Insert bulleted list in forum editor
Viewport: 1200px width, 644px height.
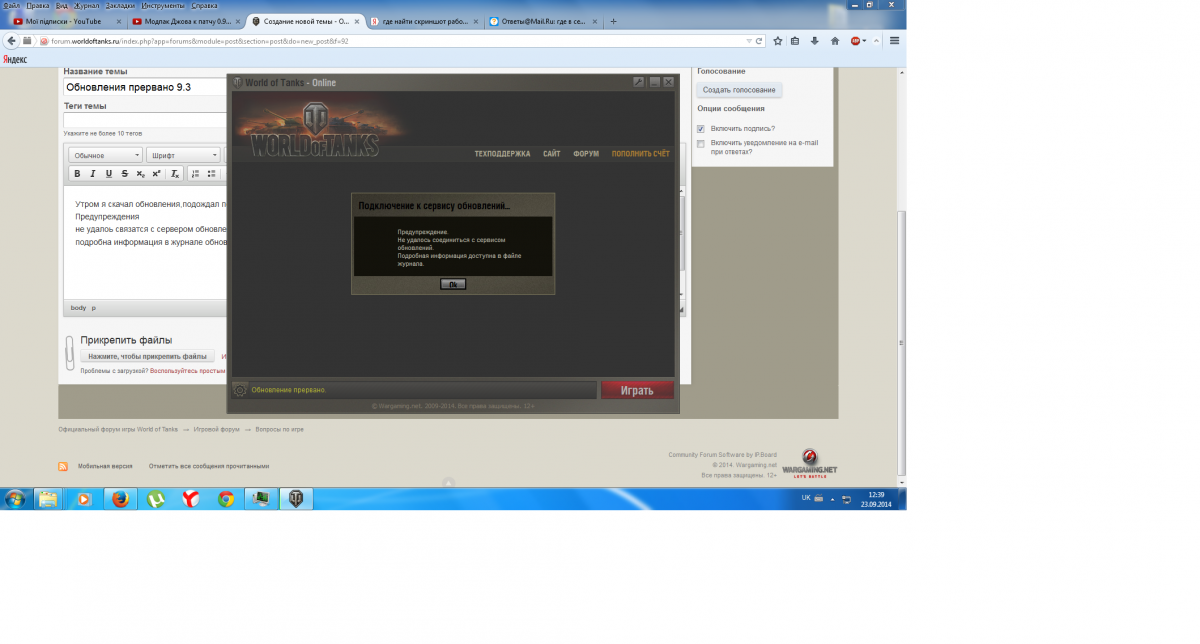pos(212,174)
